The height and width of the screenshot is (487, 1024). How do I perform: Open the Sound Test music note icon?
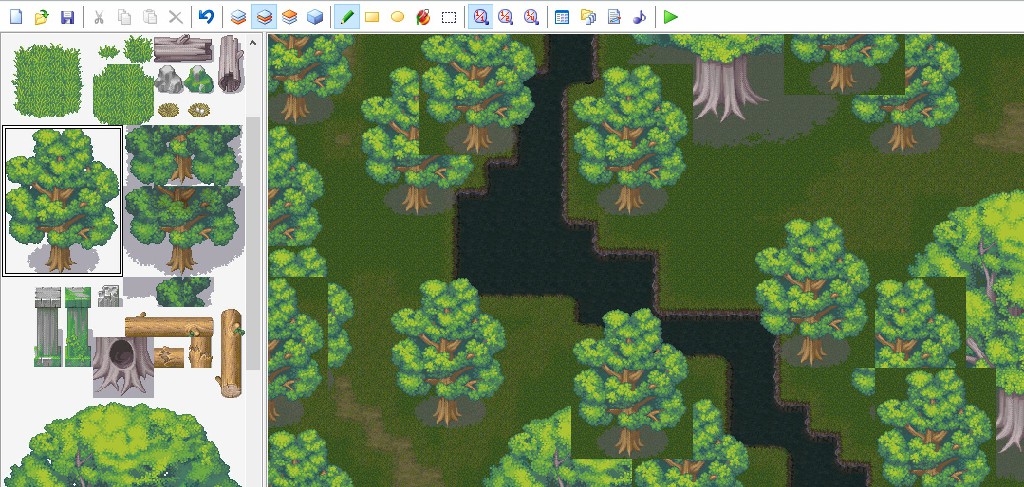click(x=639, y=17)
